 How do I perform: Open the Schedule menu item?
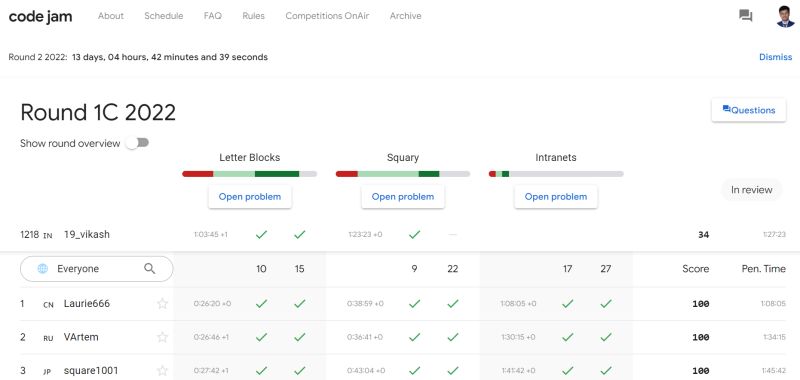click(164, 16)
